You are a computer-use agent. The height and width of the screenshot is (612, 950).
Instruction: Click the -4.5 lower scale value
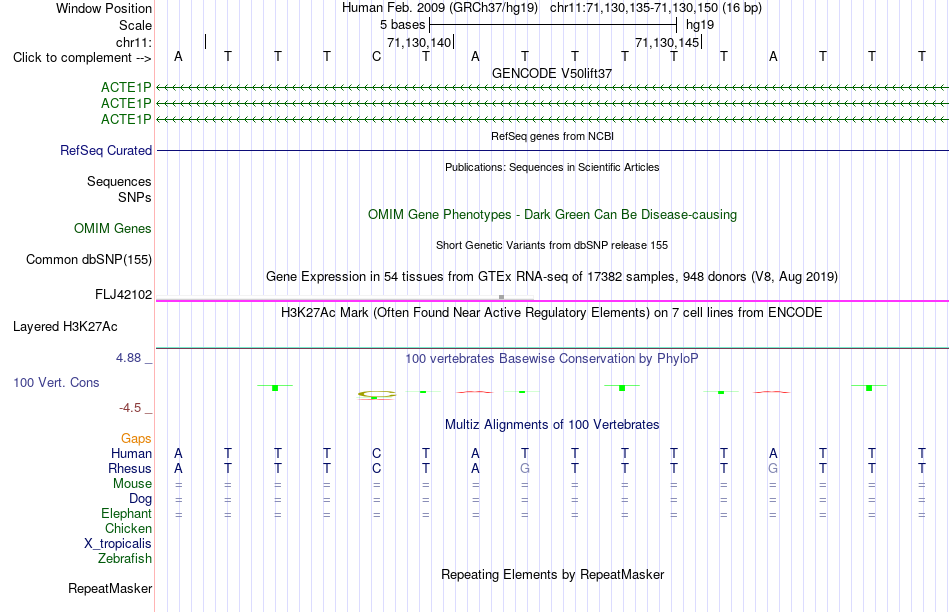tap(130, 408)
